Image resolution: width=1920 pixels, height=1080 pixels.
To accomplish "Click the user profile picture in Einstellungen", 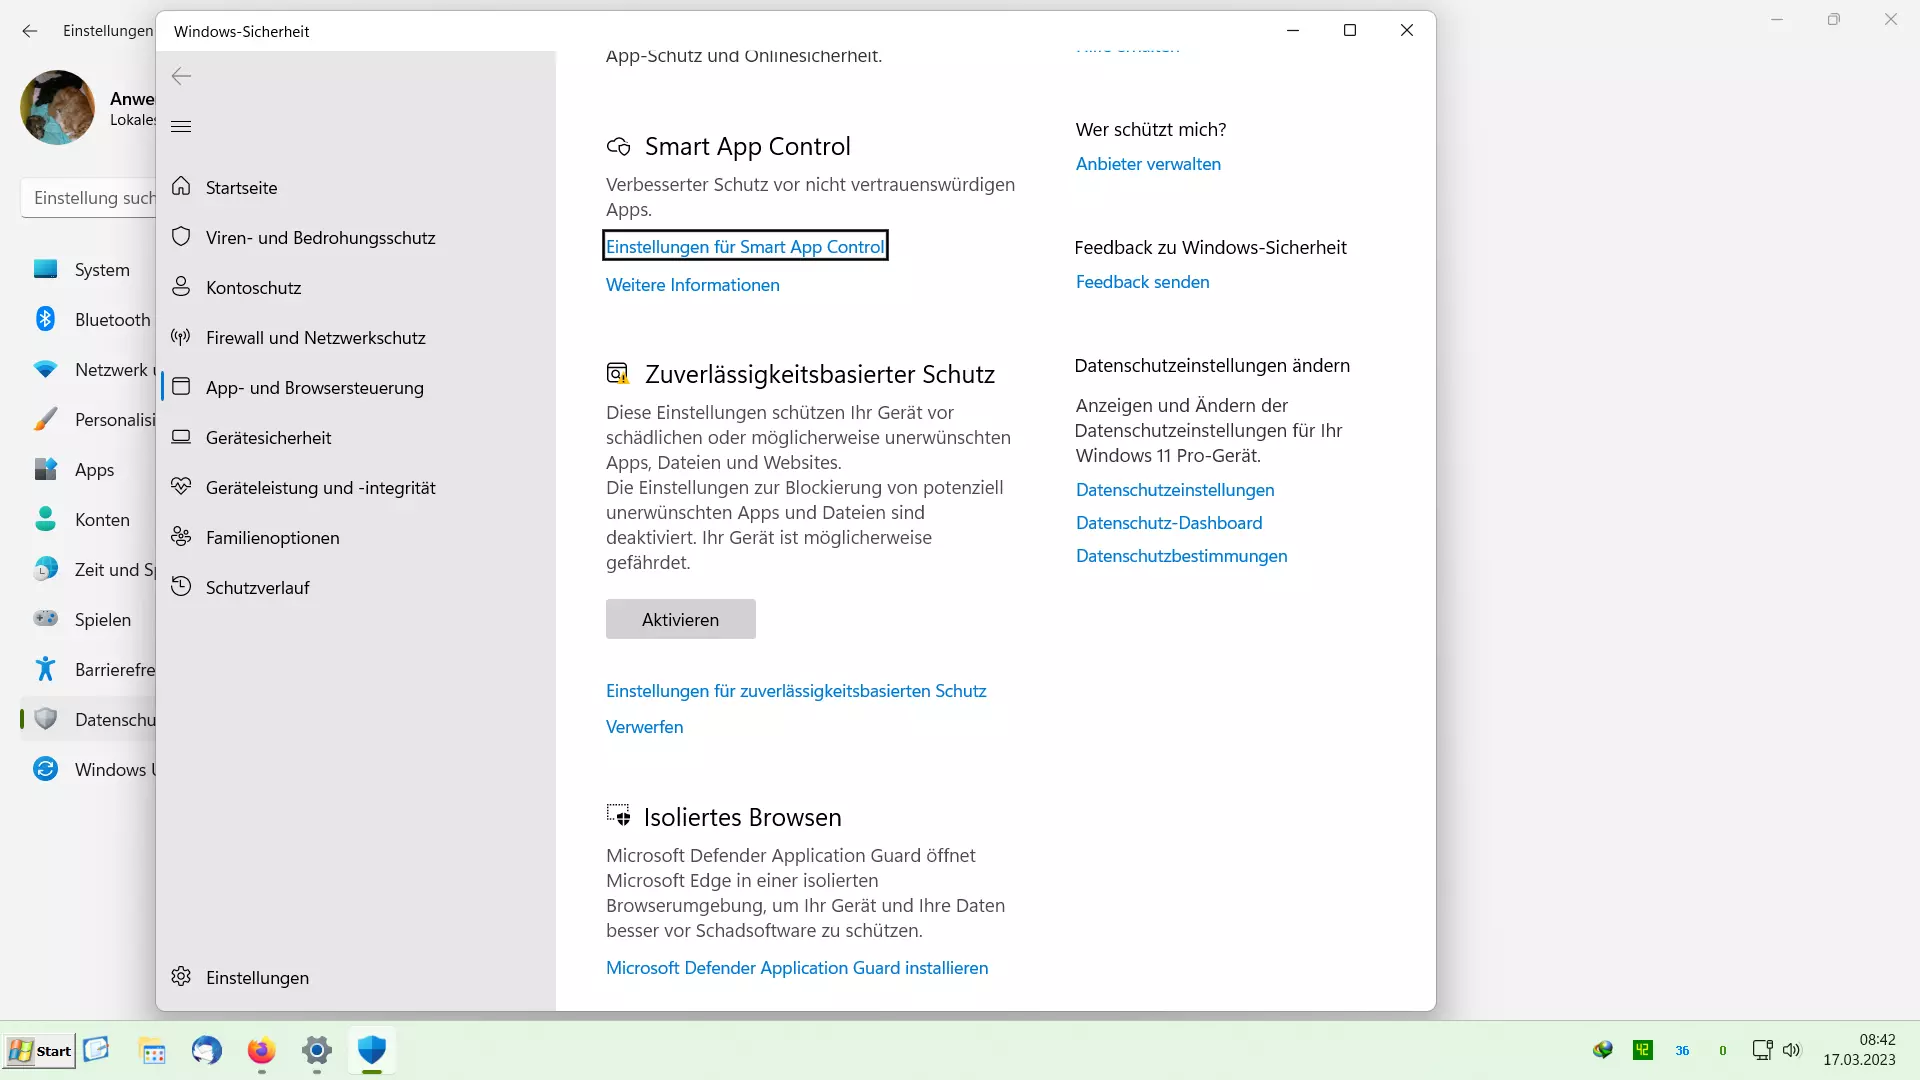I will click(x=58, y=107).
